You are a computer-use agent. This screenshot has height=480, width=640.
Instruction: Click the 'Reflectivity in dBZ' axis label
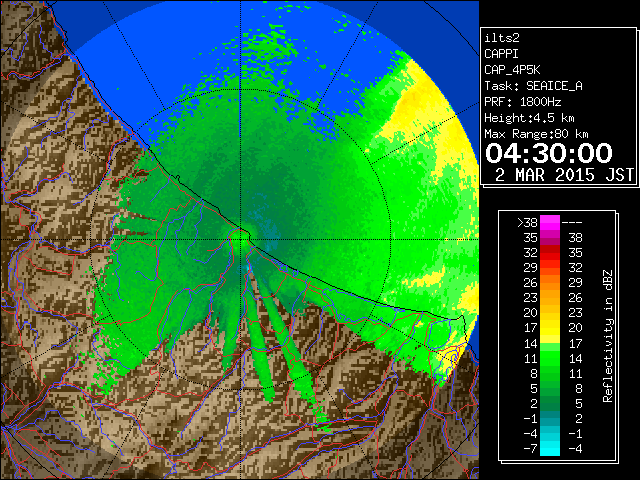607,336
